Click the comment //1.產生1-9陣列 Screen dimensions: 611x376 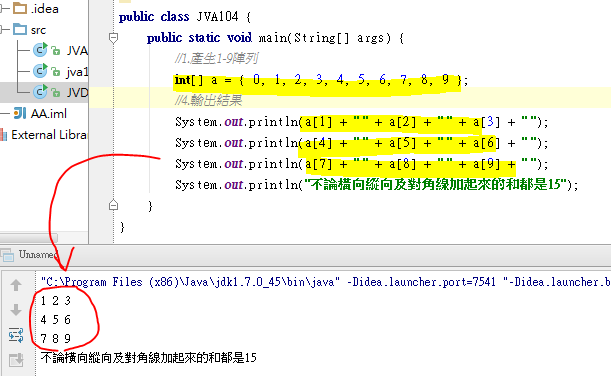point(216,59)
